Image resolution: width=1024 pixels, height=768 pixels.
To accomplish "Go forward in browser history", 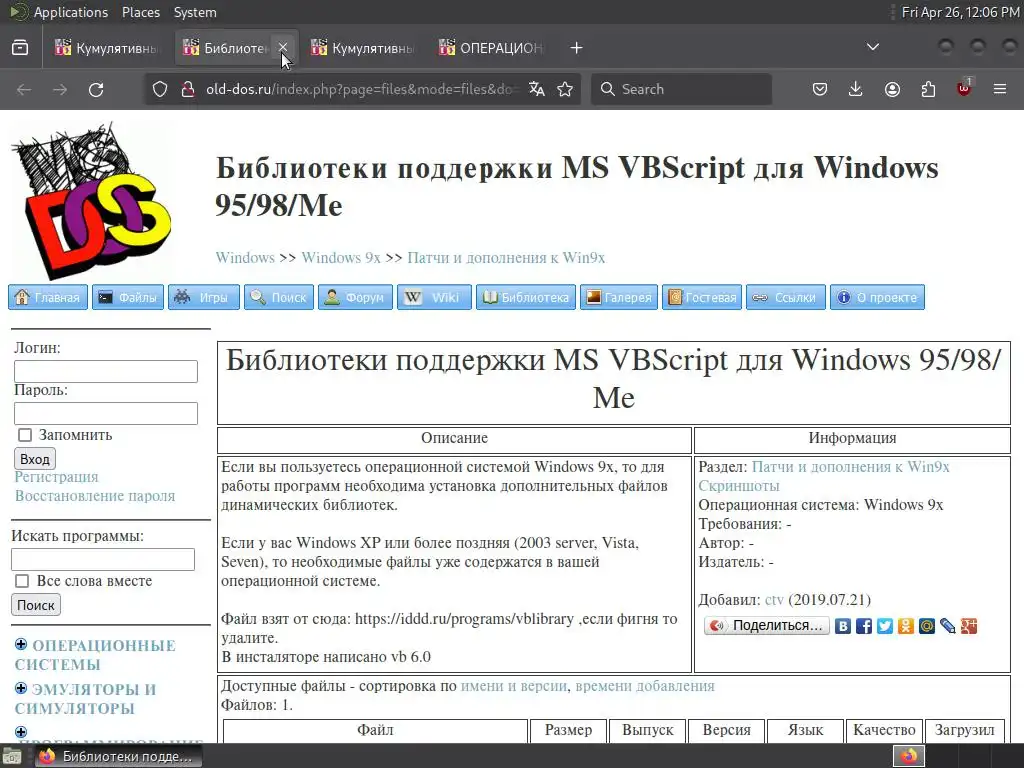I will pos(60,89).
